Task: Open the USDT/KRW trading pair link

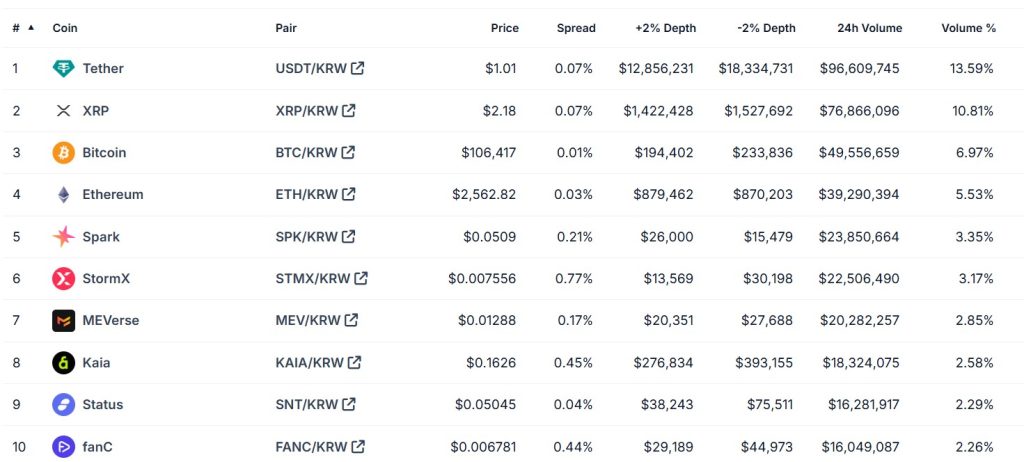Action: [x=311, y=69]
